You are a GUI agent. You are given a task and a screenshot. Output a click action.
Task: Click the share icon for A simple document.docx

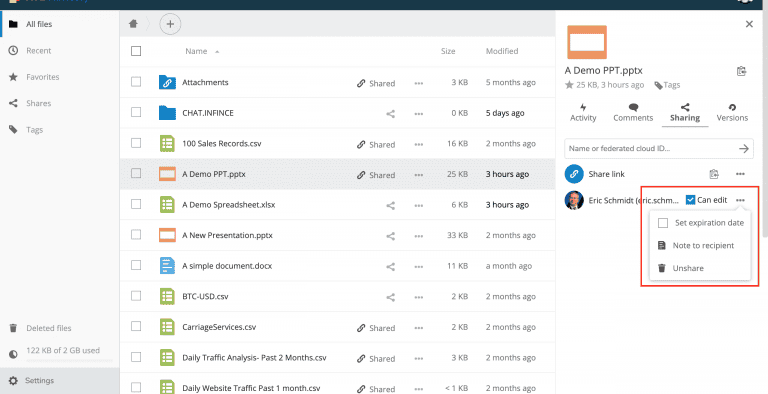(390, 267)
